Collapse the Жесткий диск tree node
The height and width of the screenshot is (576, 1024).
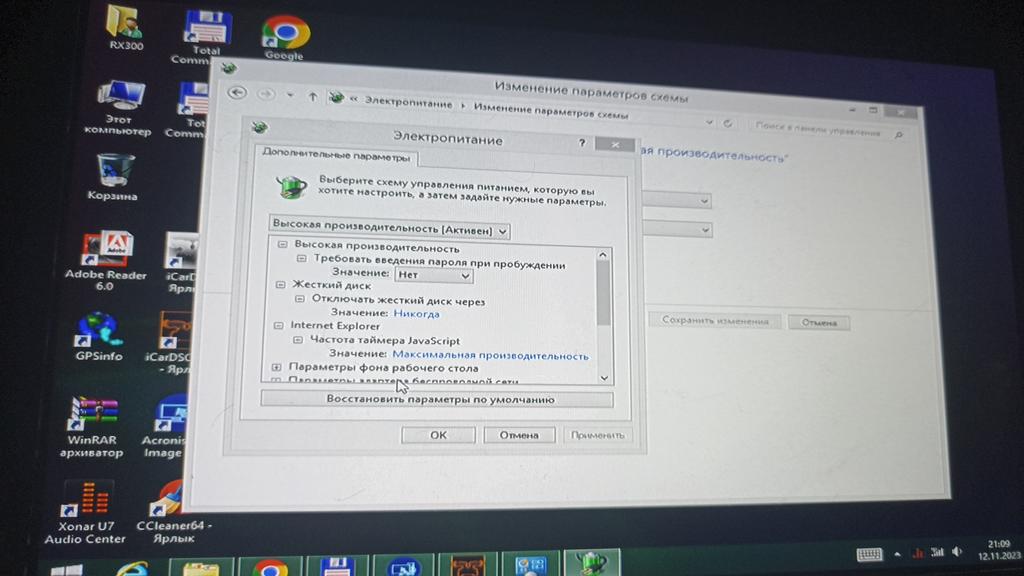pos(280,285)
